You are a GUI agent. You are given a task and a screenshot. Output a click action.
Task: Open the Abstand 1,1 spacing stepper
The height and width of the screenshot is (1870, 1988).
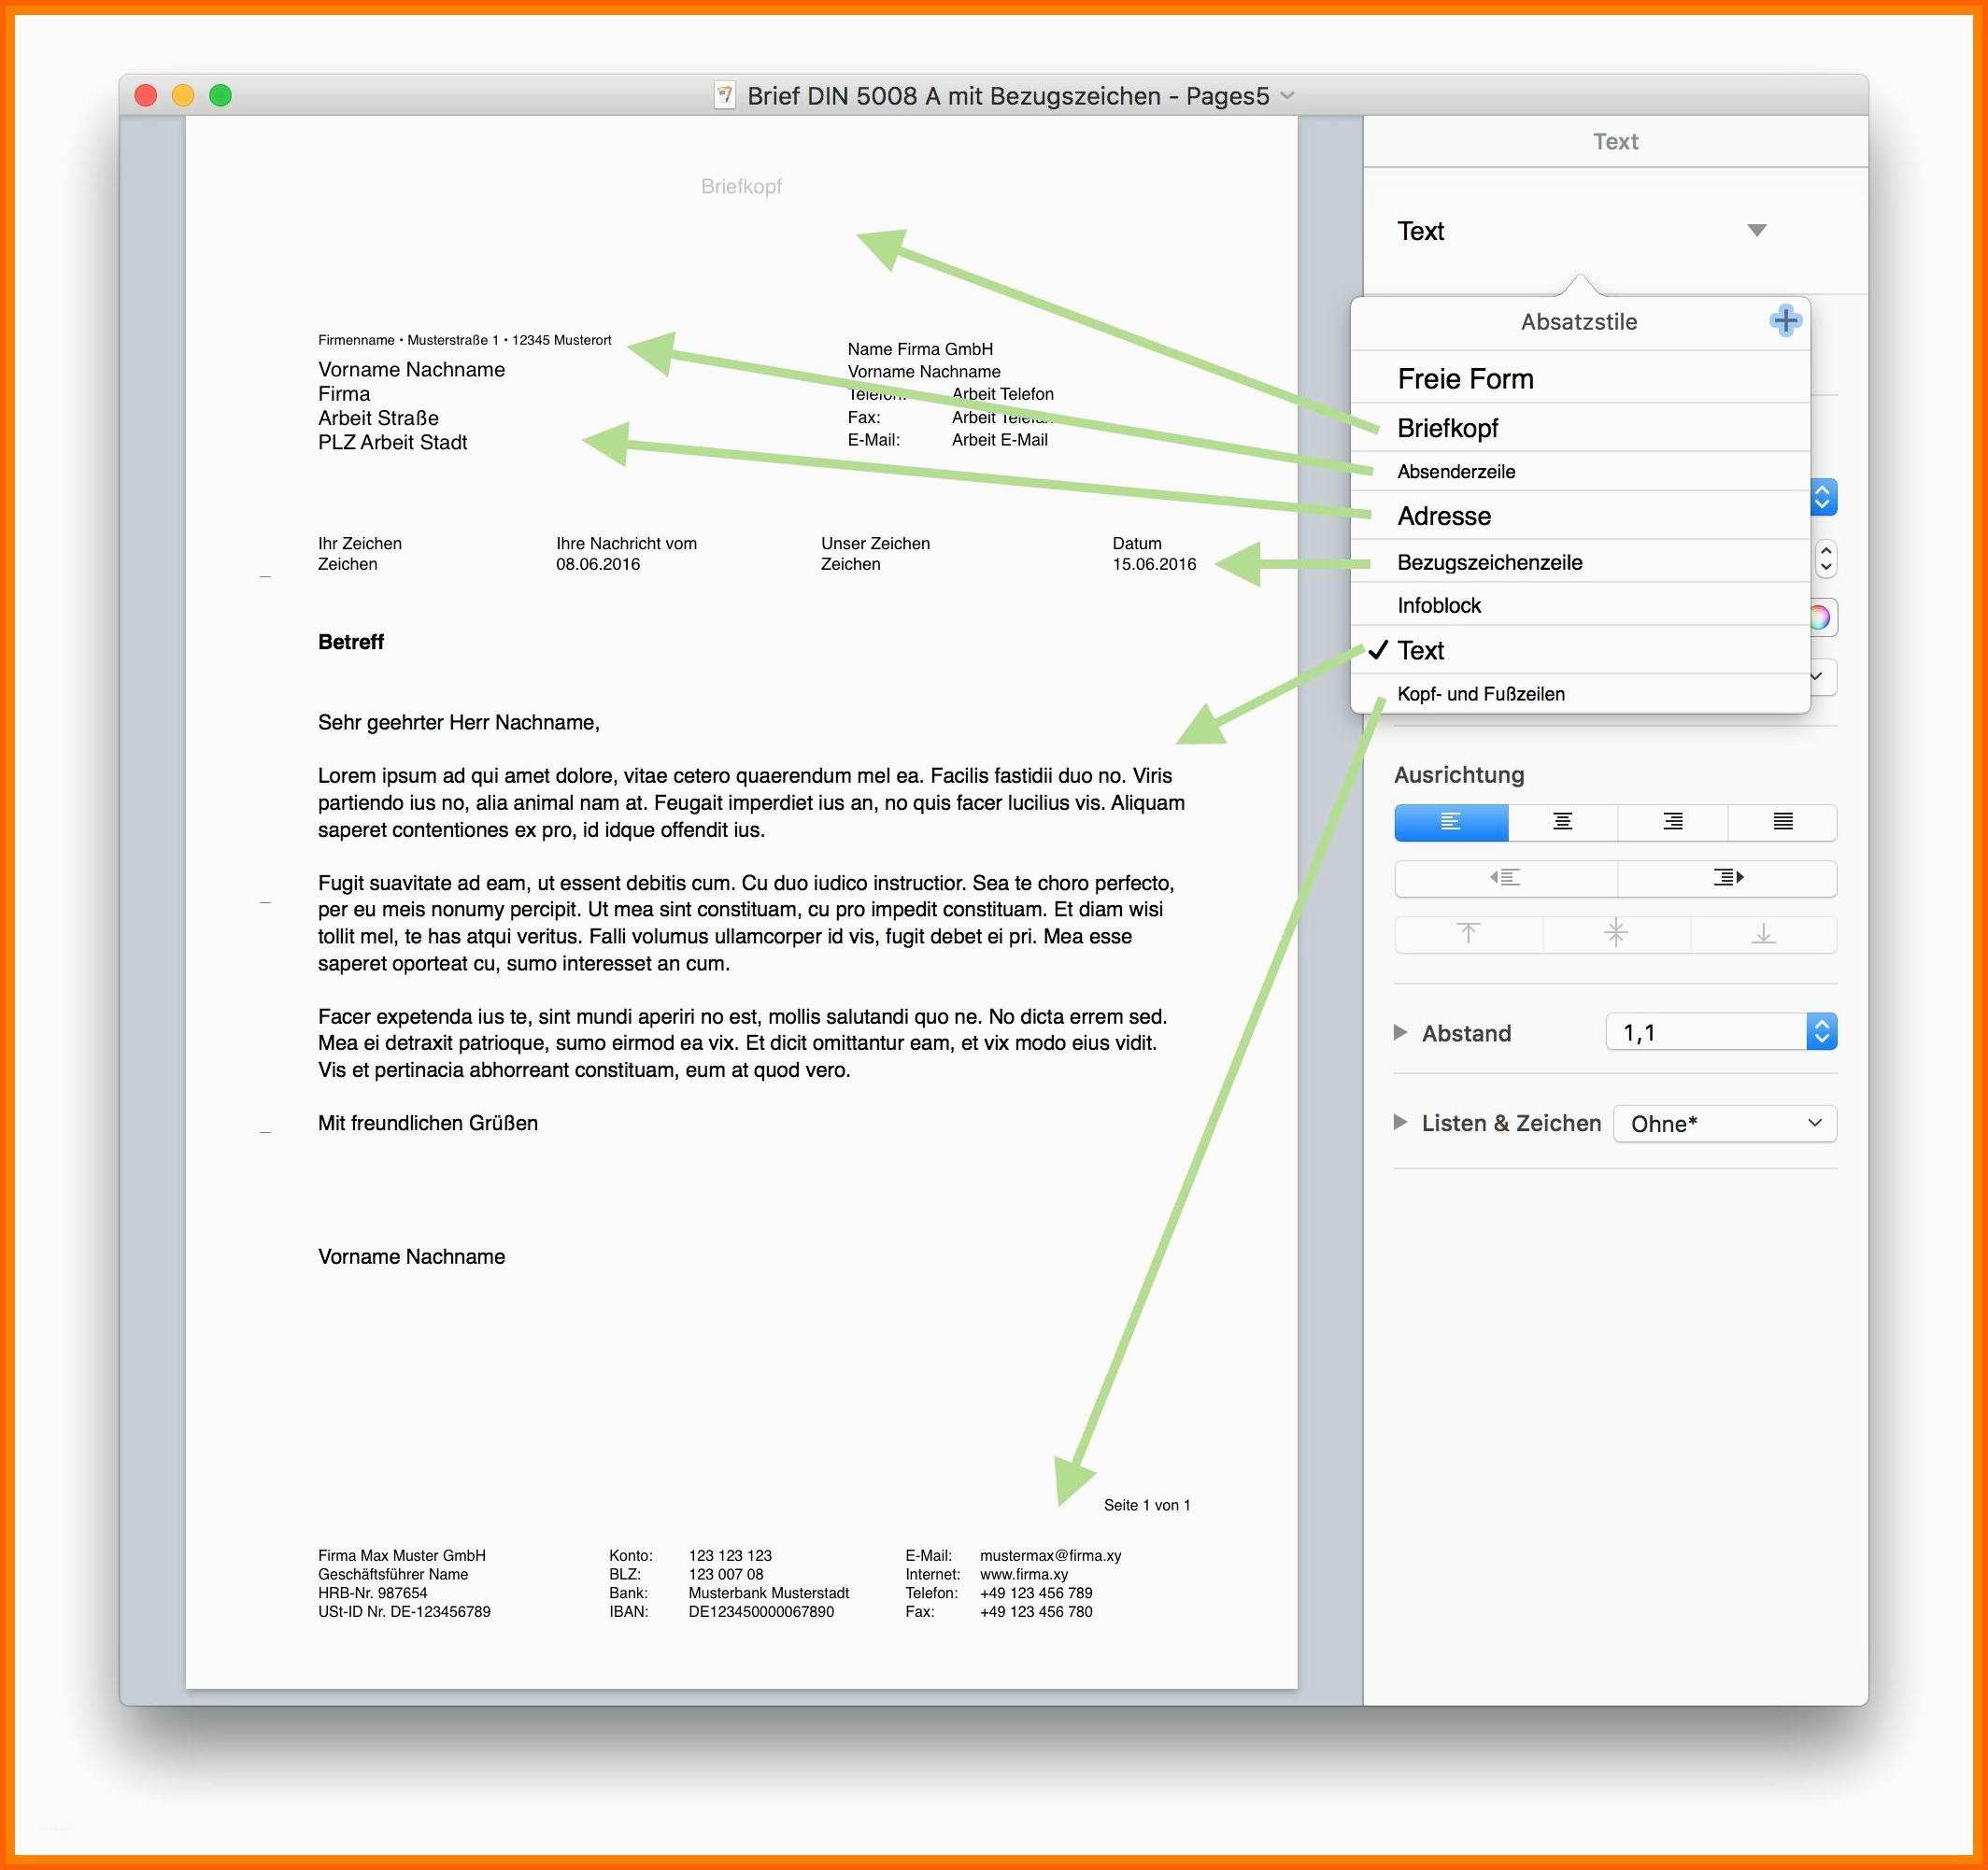click(1821, 1032)
